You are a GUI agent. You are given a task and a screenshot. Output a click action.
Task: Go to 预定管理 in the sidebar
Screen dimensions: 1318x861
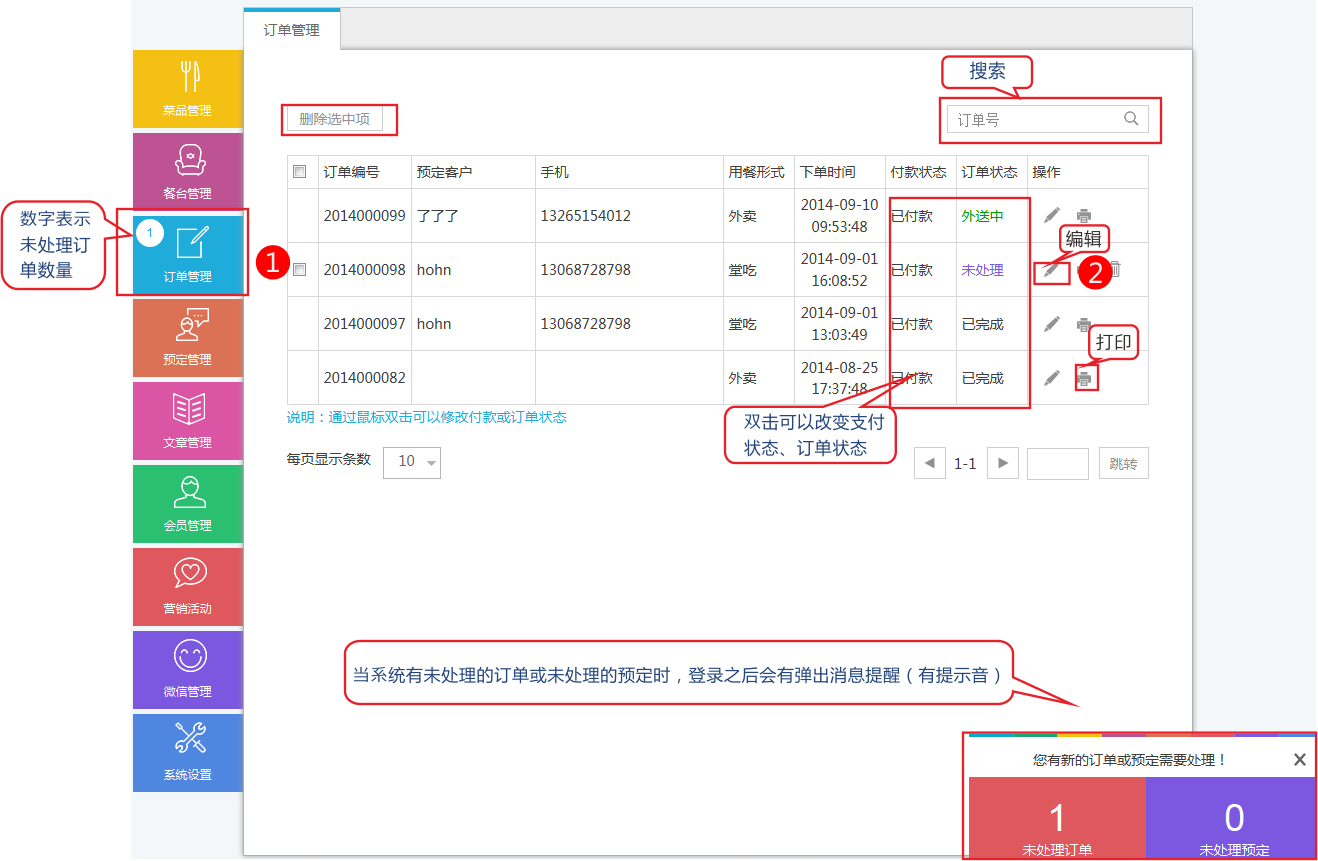click(187, 337)
